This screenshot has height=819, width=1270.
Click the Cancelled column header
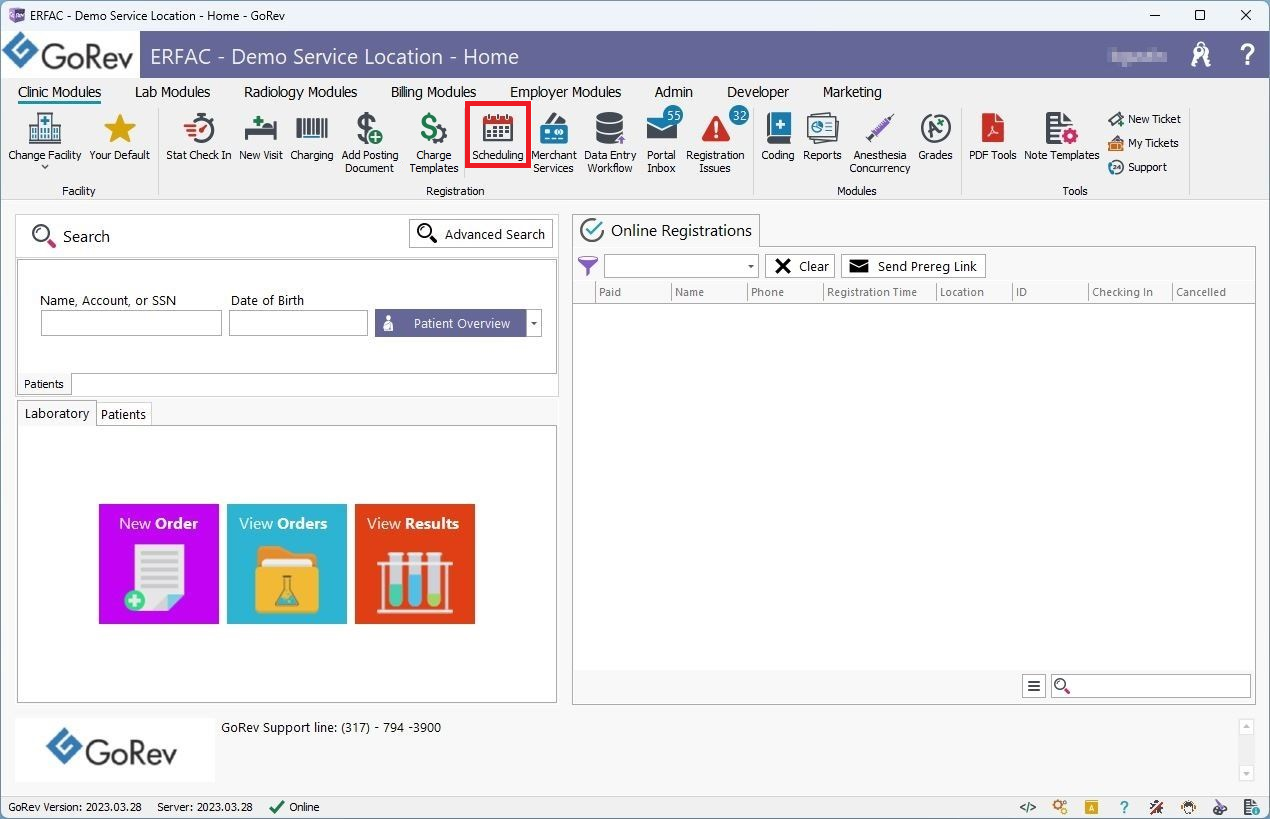coord(1213,292)
